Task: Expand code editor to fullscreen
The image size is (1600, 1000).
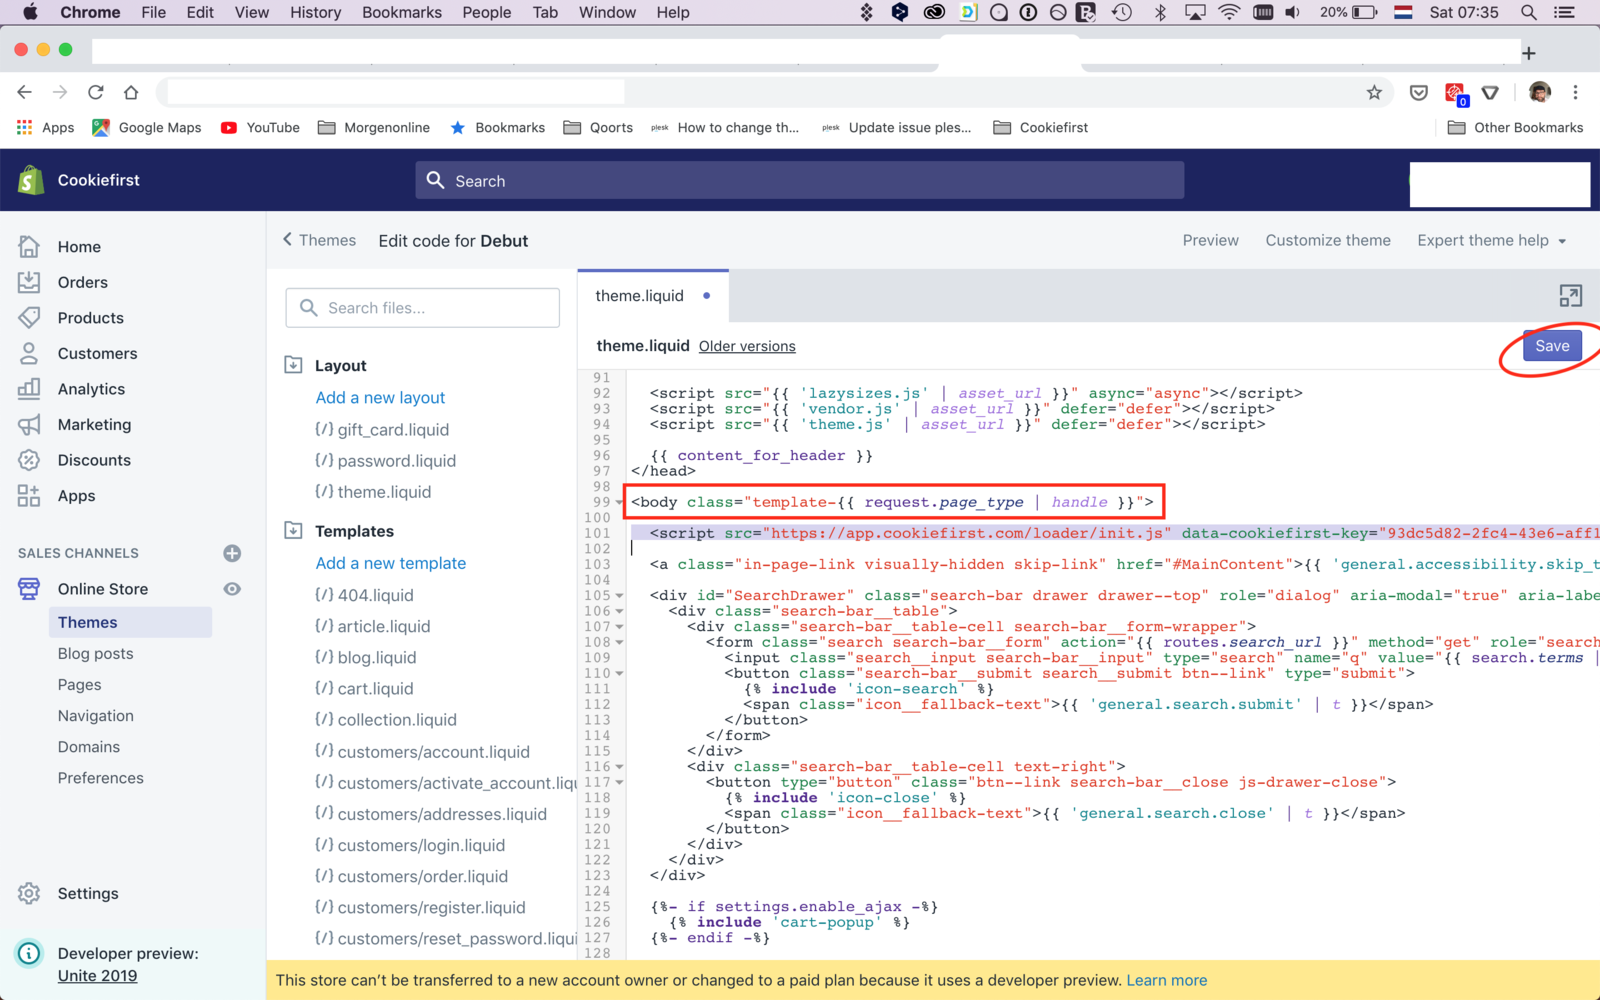Action: pos(1570,296)
